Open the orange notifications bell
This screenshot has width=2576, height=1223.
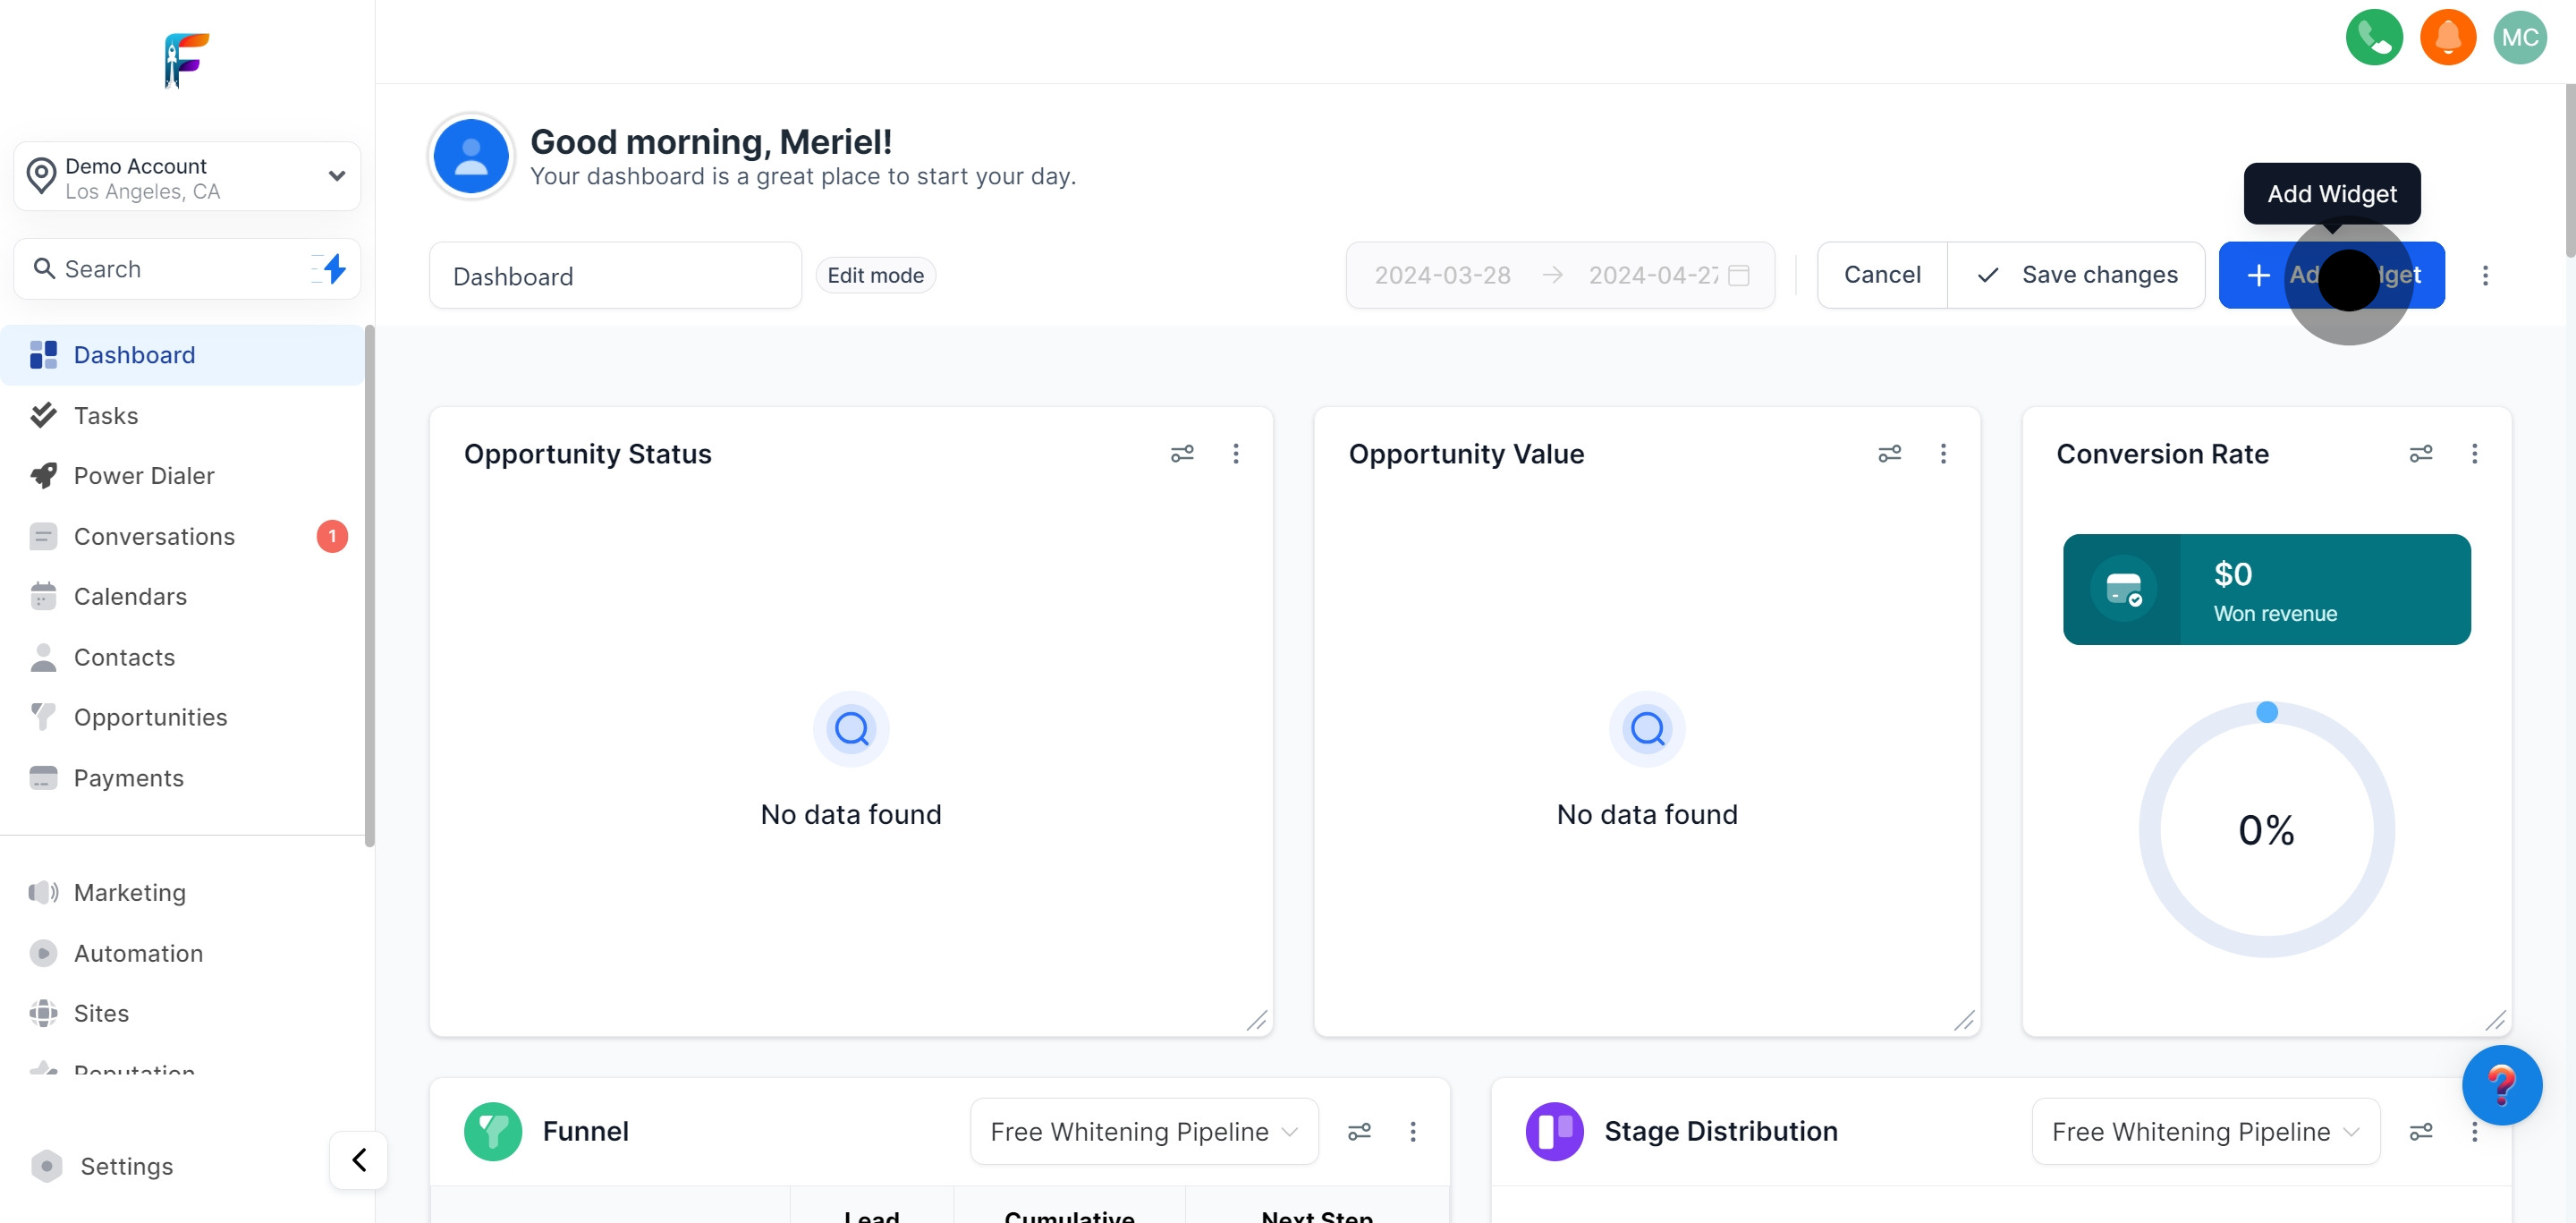pos(2447,38)
